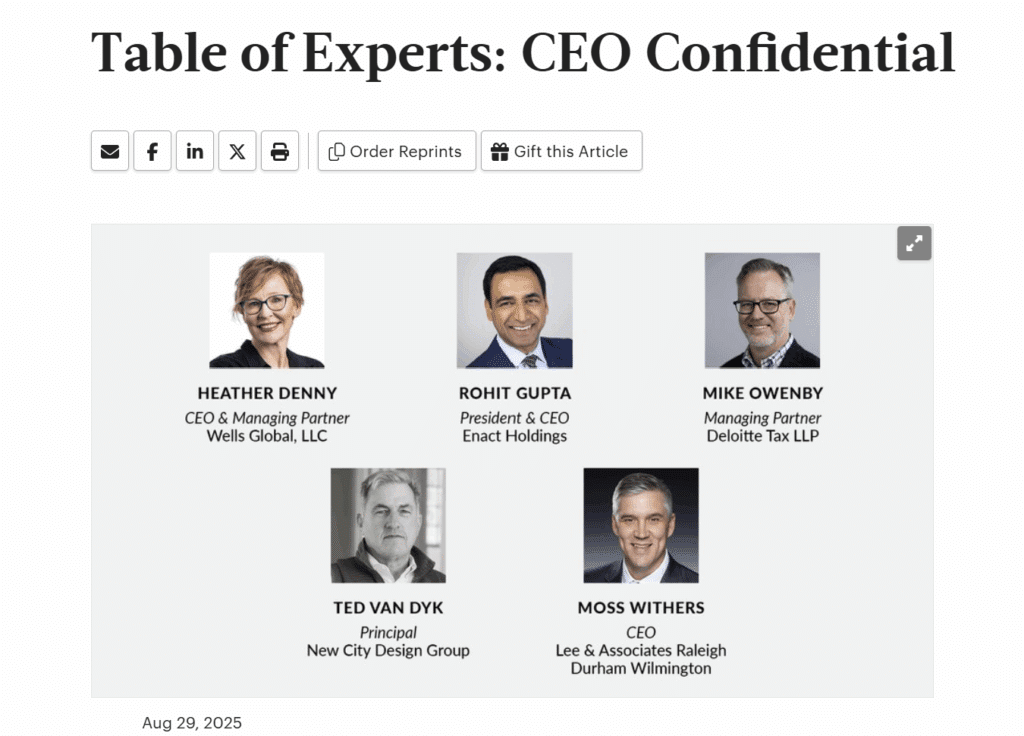Share article on LinkedIn
Screen dimensions: 1024x736
195,151
